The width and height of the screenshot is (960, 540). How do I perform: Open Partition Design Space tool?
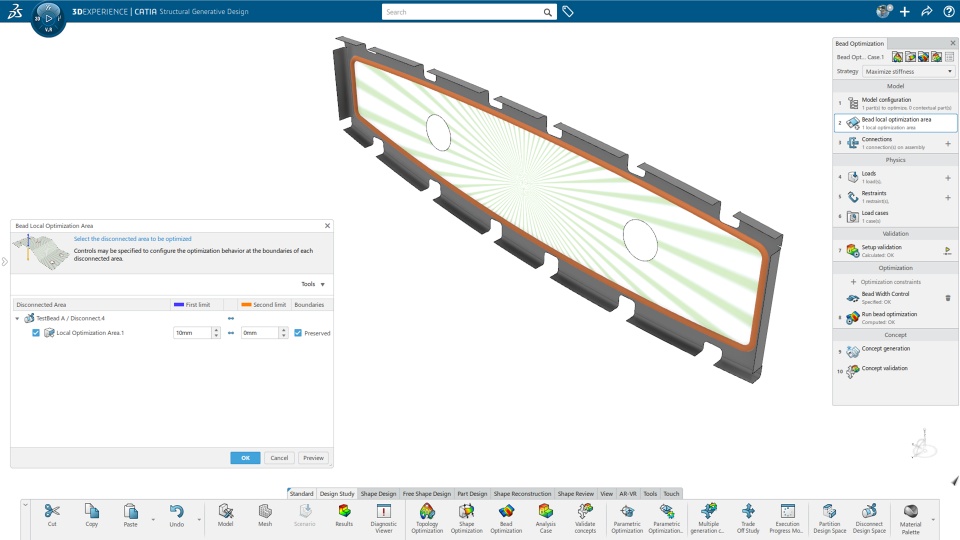pyautogui.click(x=830, y=518)
